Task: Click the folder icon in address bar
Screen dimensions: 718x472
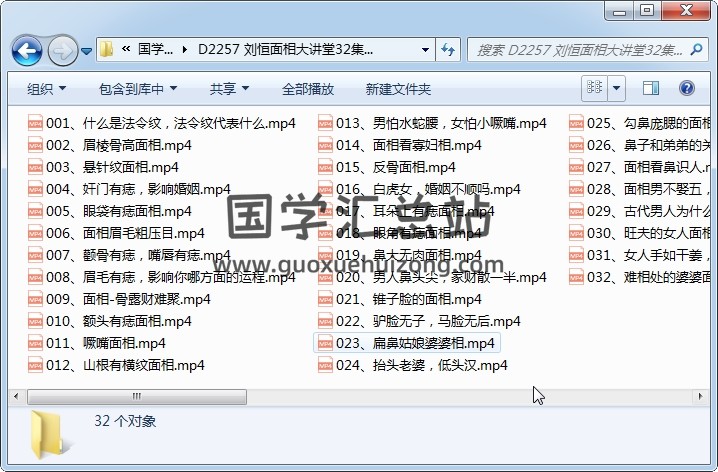Action: pyautogui.click(x=107, y=49)
